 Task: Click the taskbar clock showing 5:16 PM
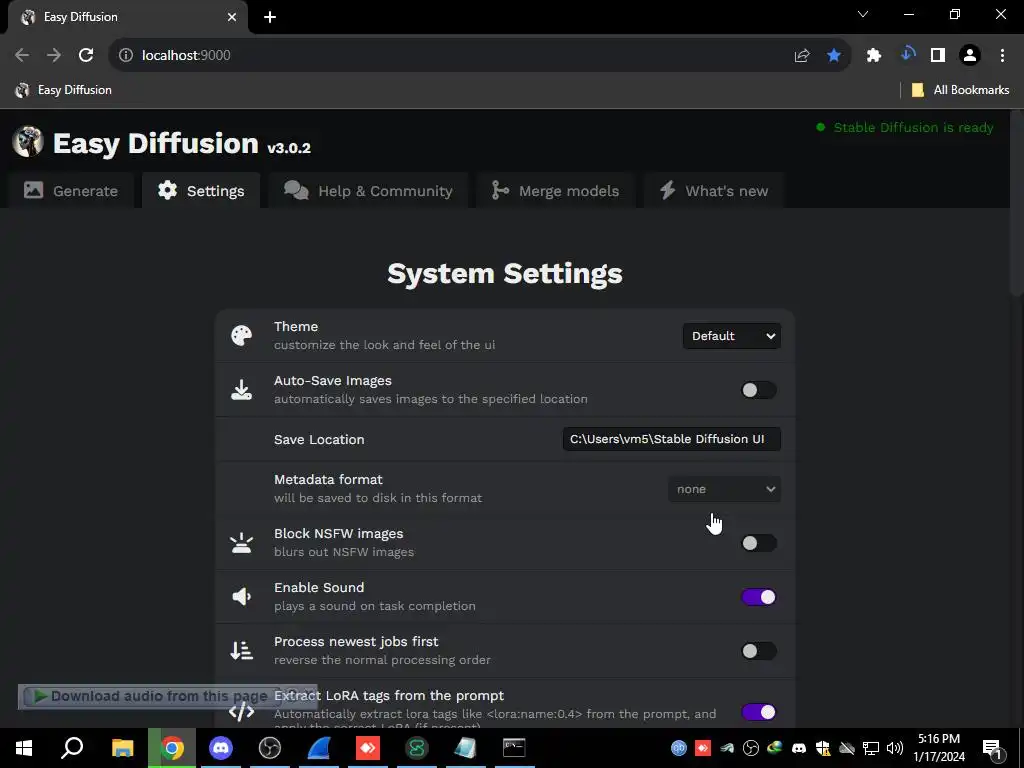[x=938, y=748]
